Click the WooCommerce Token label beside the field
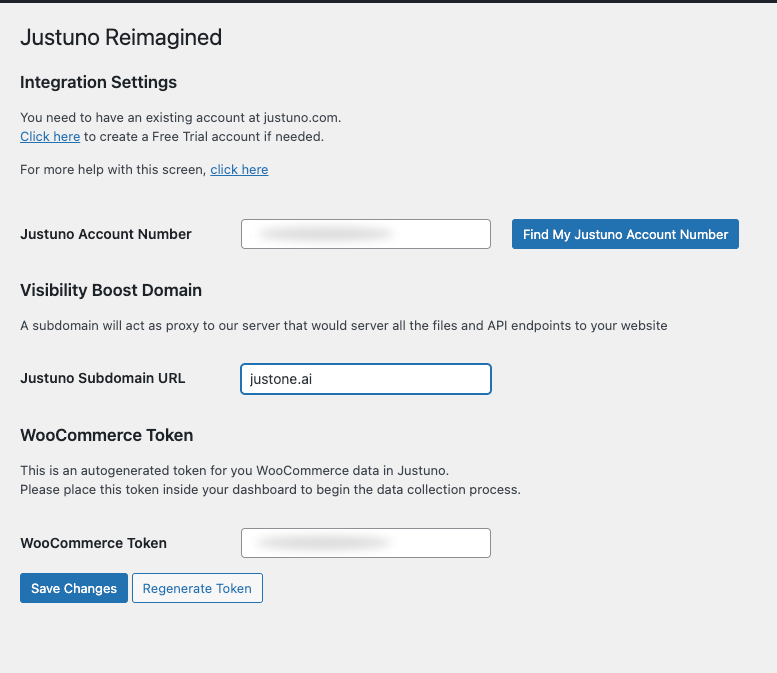 [93, 543]
